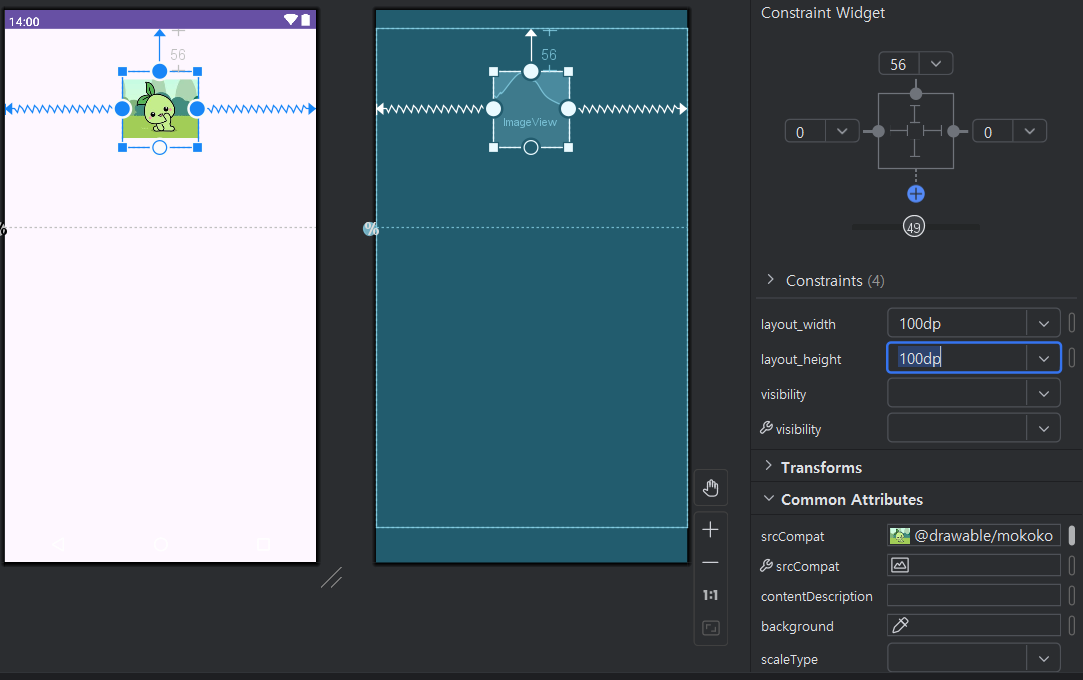Open the layout_width dropdown arrow
The image size is (1083, 680).
click(x=1044, y=324)
